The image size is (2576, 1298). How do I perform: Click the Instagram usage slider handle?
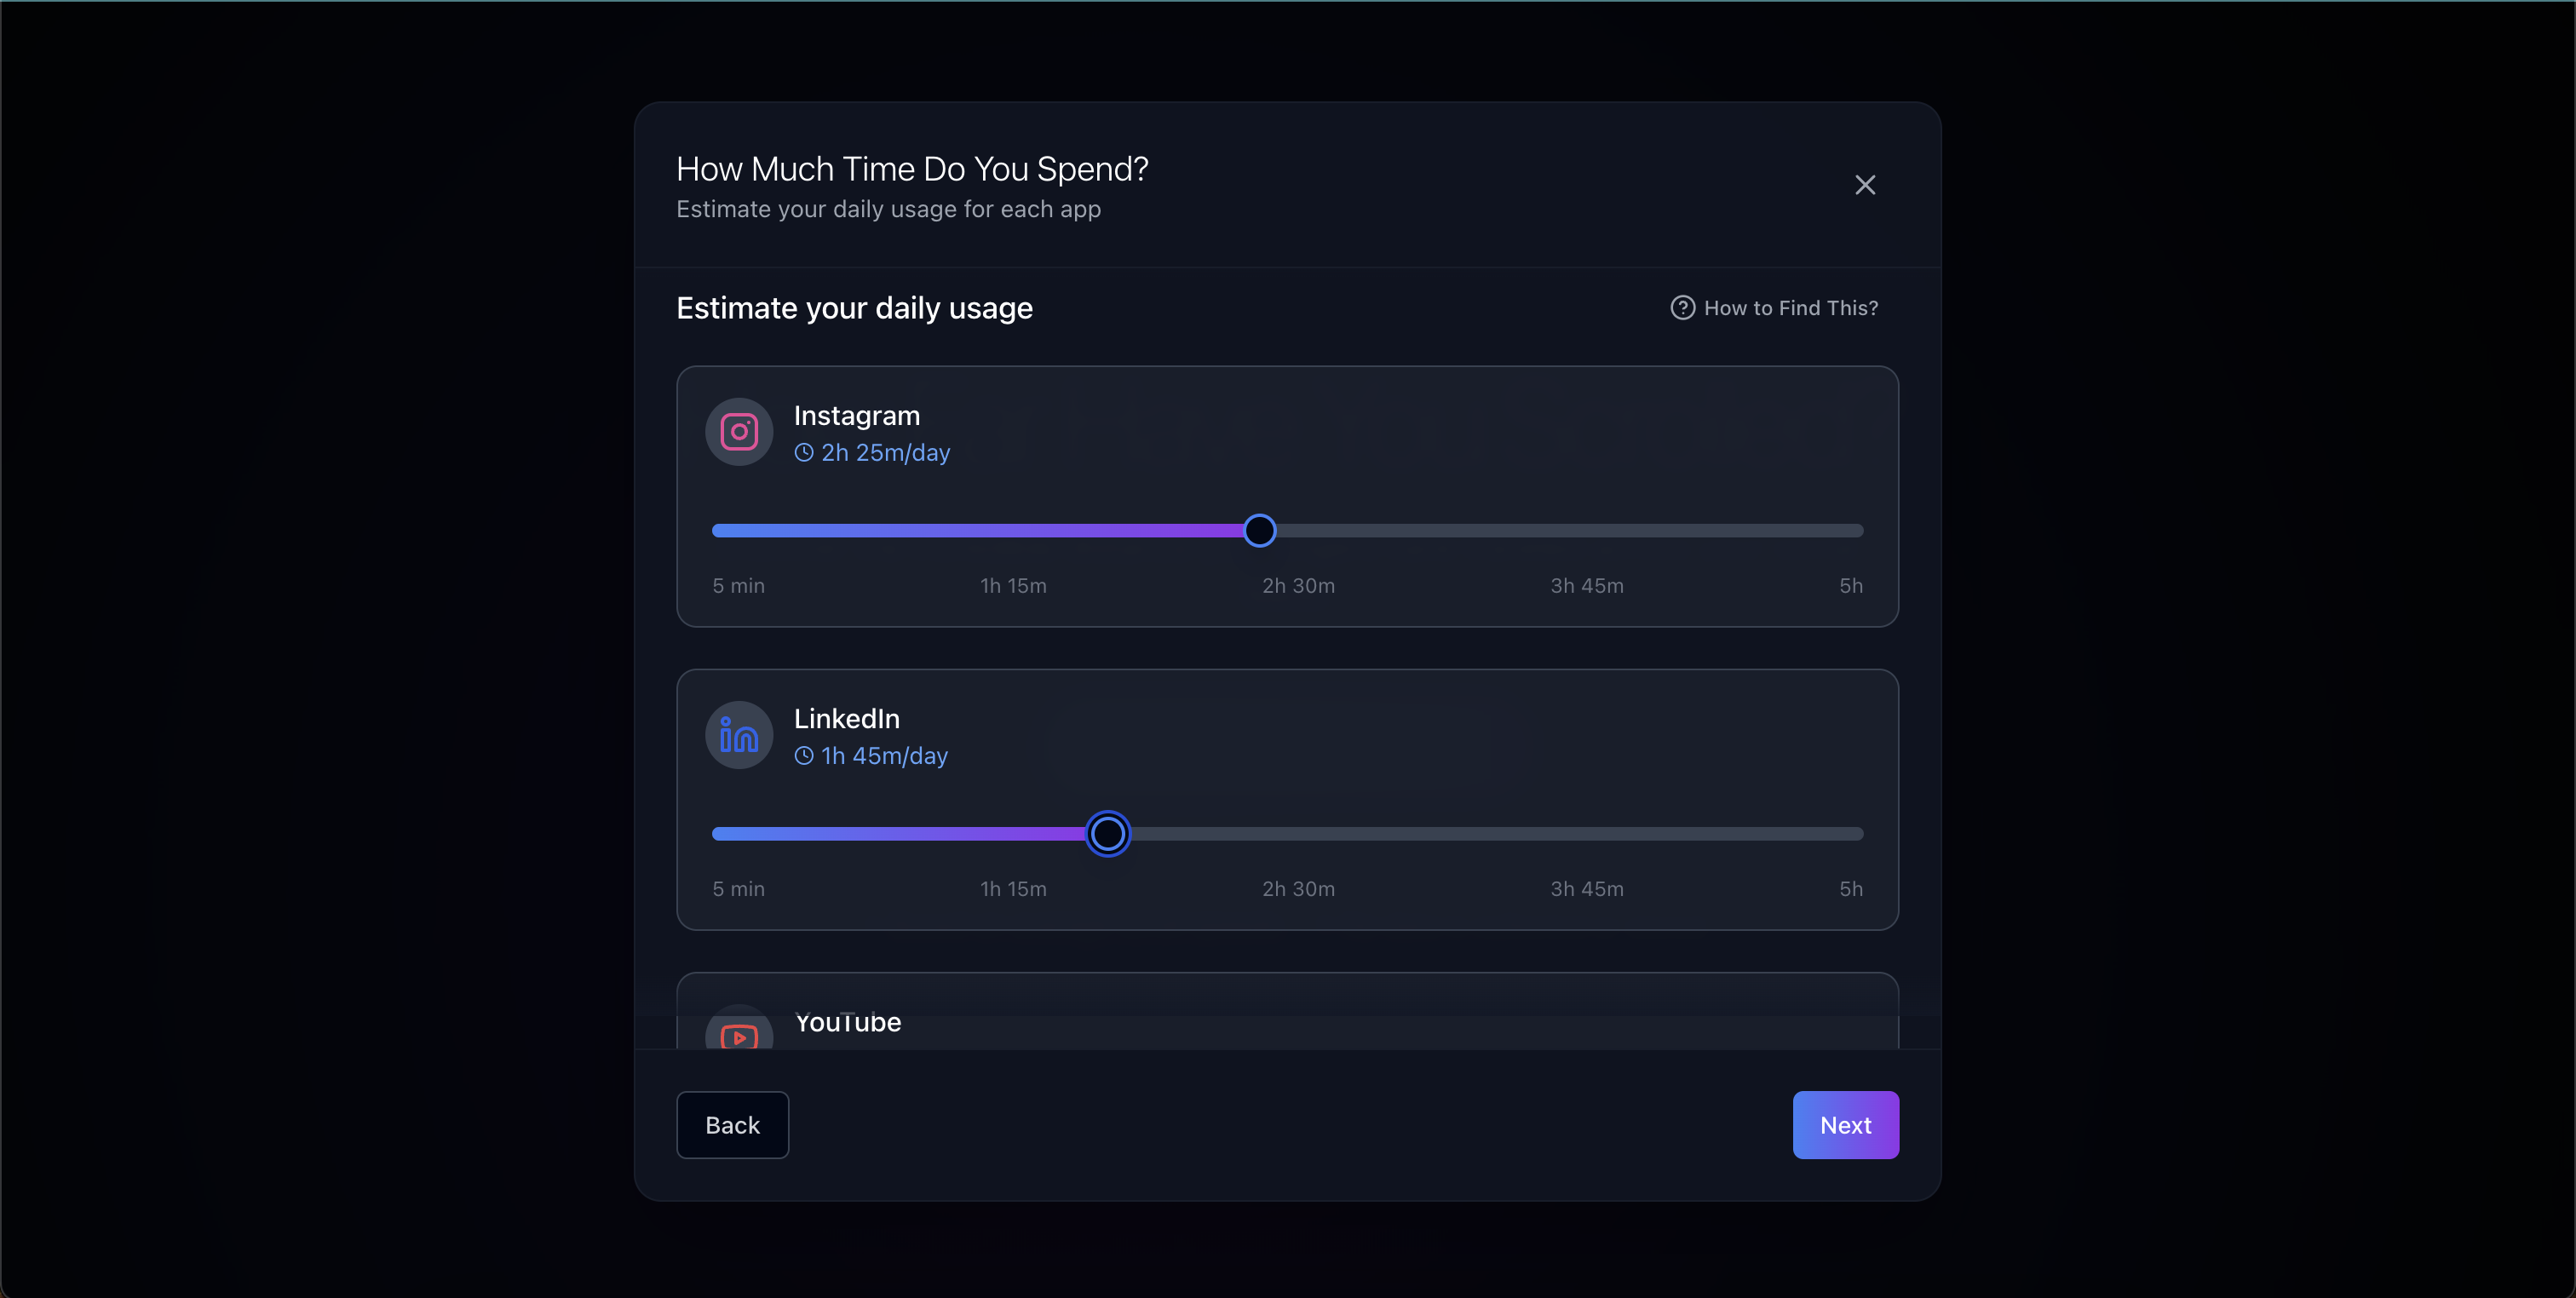[1259, 531]
